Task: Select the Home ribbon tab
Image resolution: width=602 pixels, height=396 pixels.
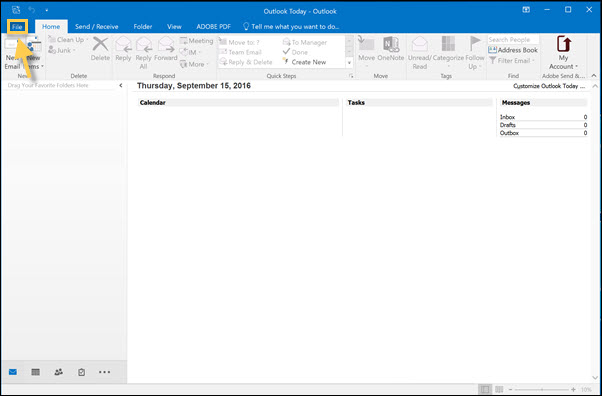Action: [51, 27]
